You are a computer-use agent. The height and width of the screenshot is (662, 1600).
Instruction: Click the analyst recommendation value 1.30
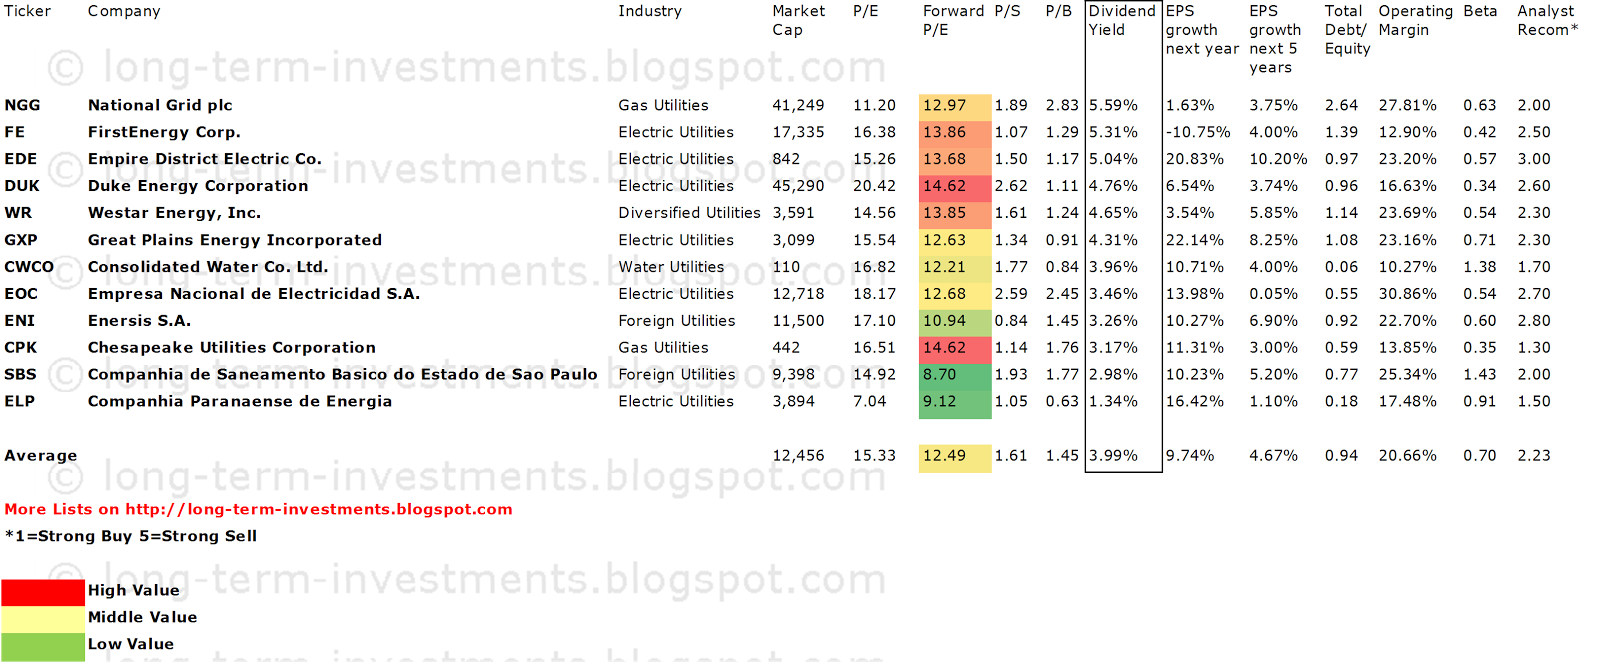[1534, 348]
